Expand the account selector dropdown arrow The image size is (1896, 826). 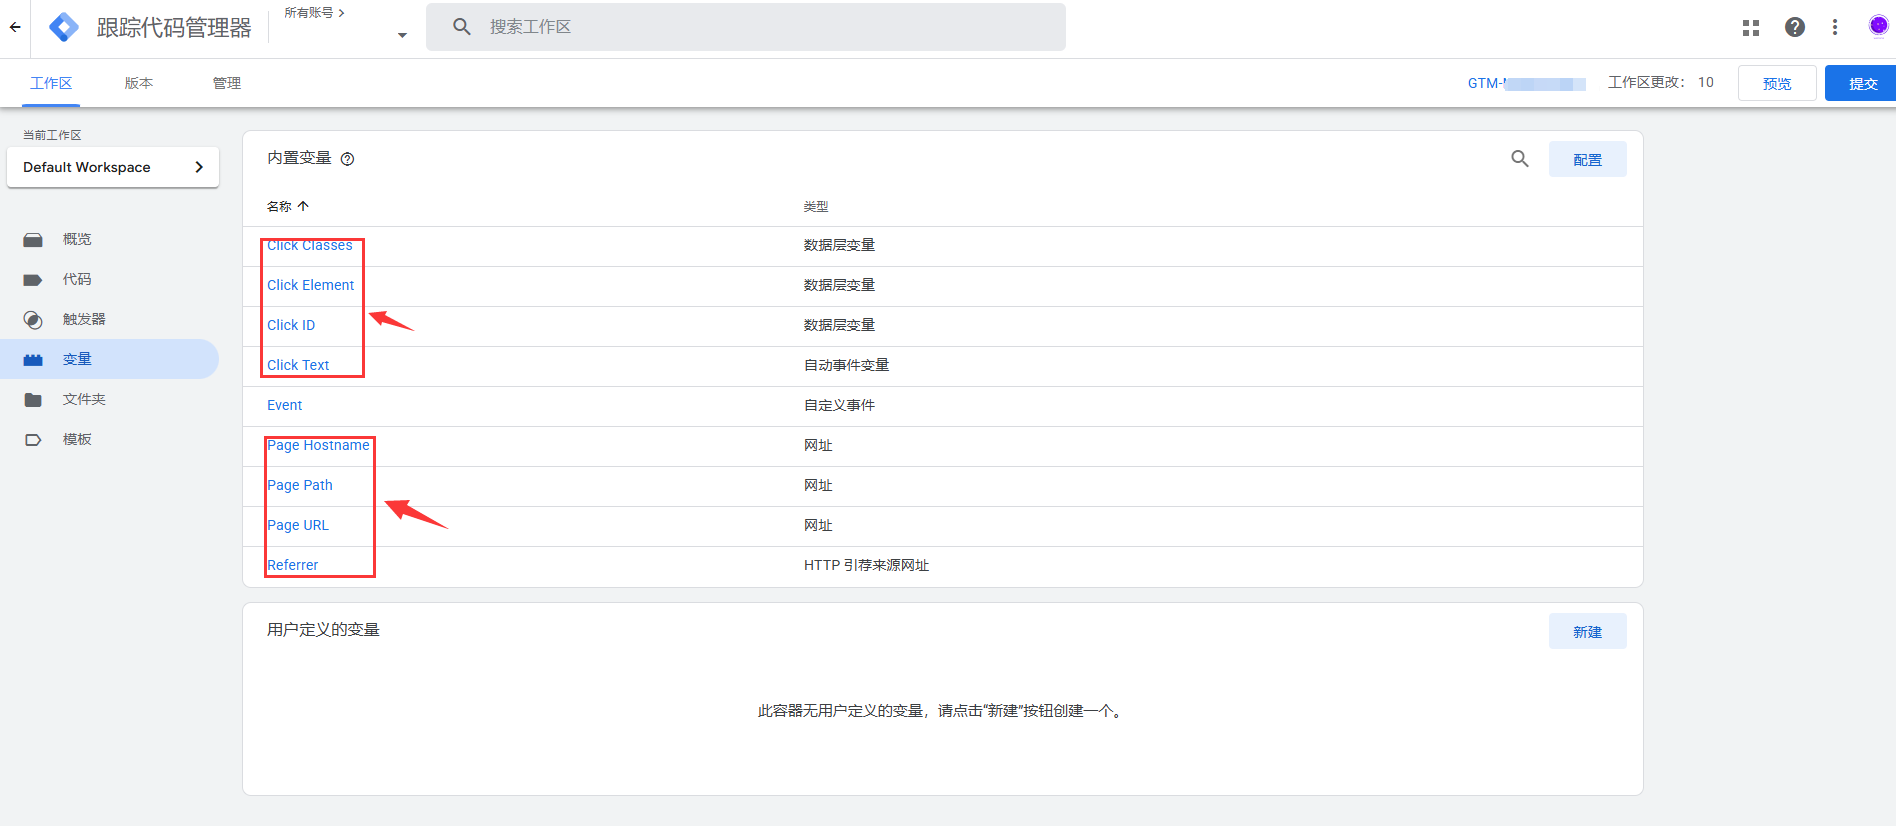(402, 35)
